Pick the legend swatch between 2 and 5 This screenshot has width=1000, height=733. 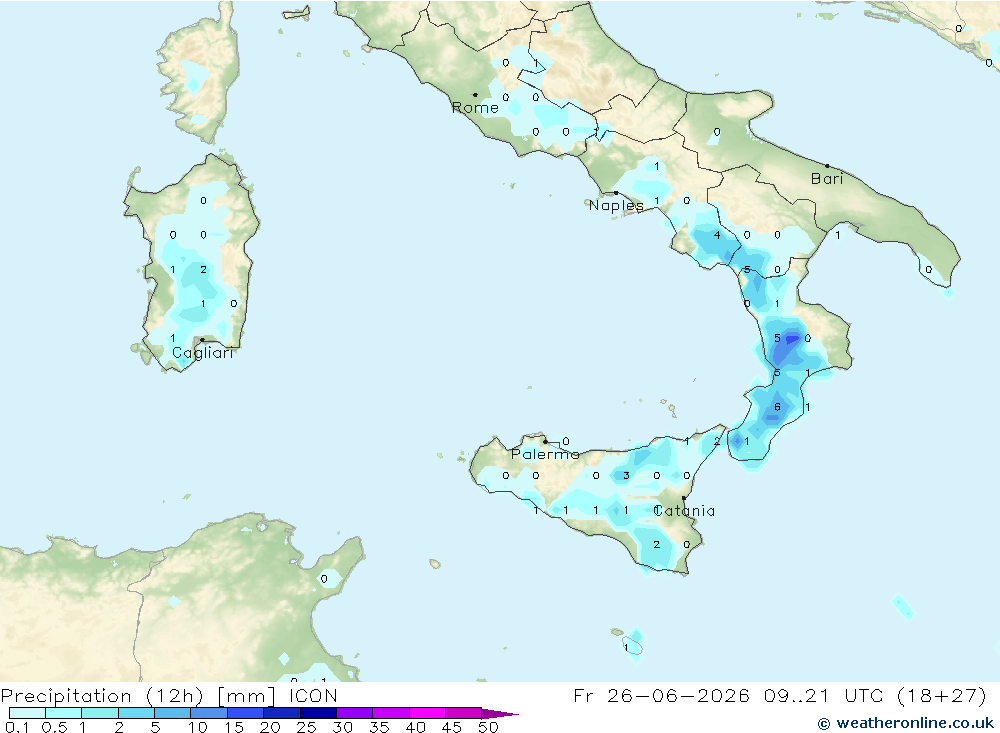[x=136, y=713]
